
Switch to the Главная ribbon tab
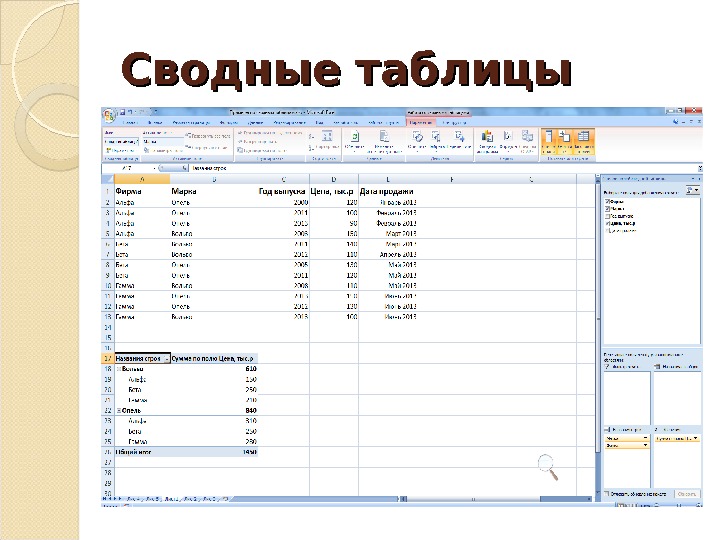[130, 123]
